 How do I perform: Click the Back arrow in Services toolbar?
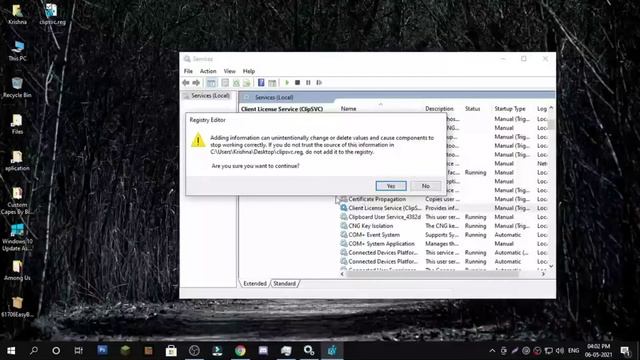pos(186,82)
